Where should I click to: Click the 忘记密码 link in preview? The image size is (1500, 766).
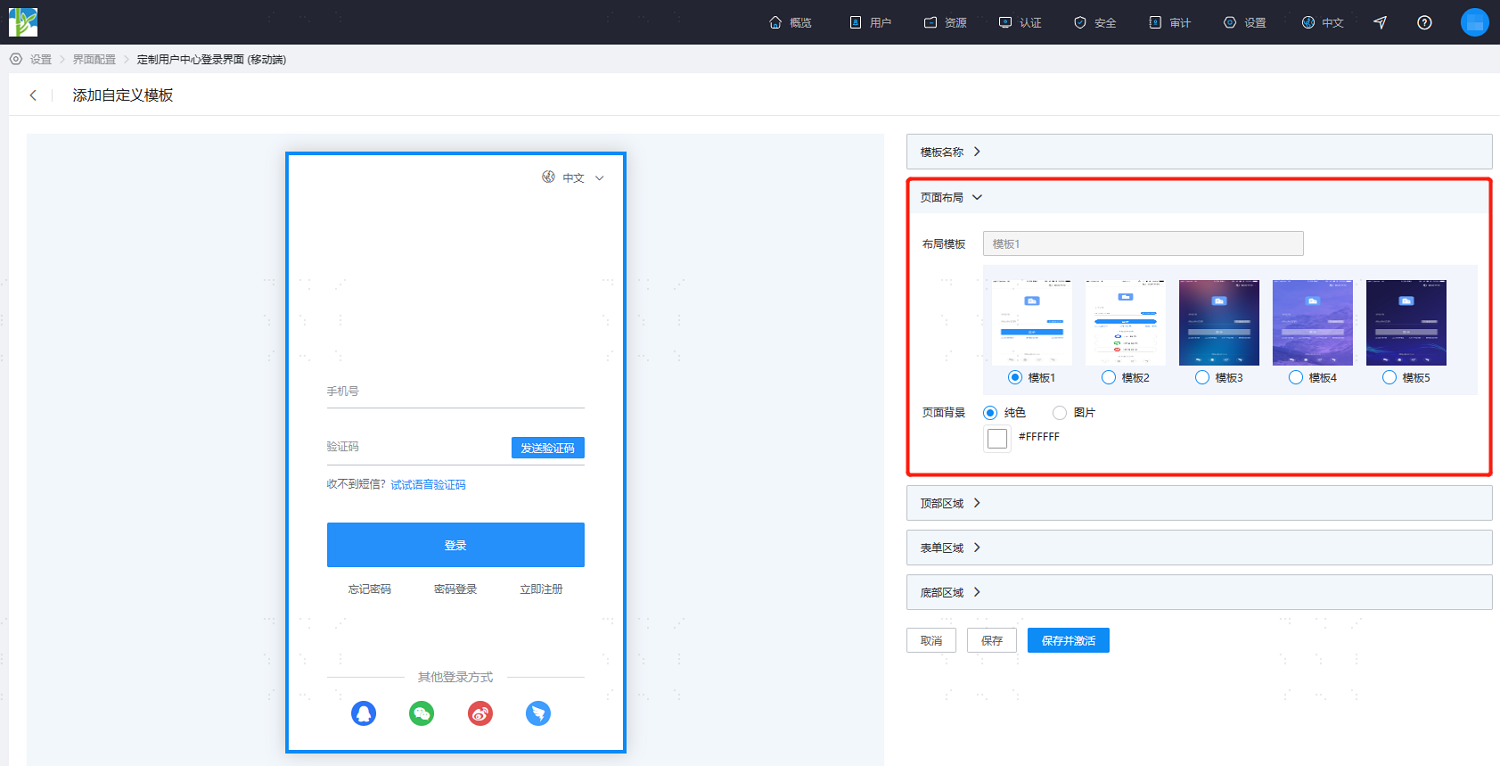coord(369,590)
